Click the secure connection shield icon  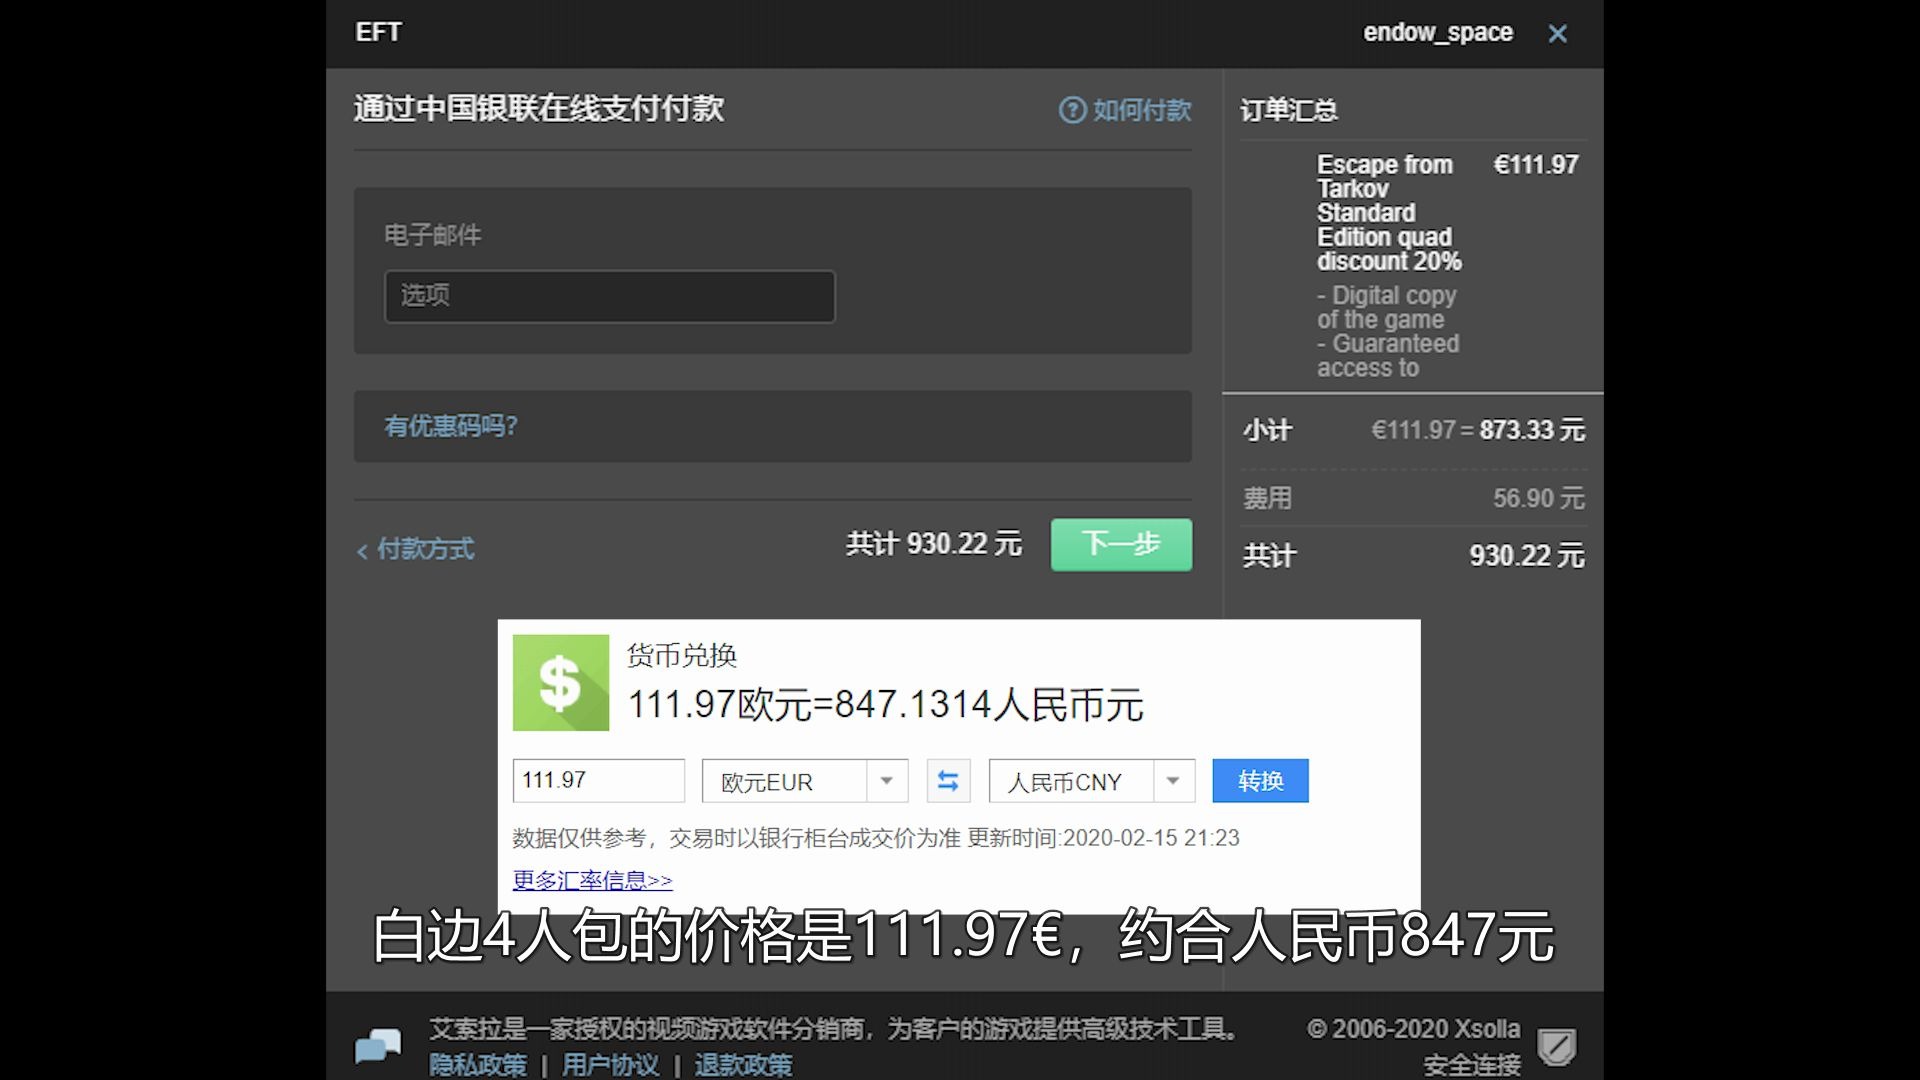1556,1047
